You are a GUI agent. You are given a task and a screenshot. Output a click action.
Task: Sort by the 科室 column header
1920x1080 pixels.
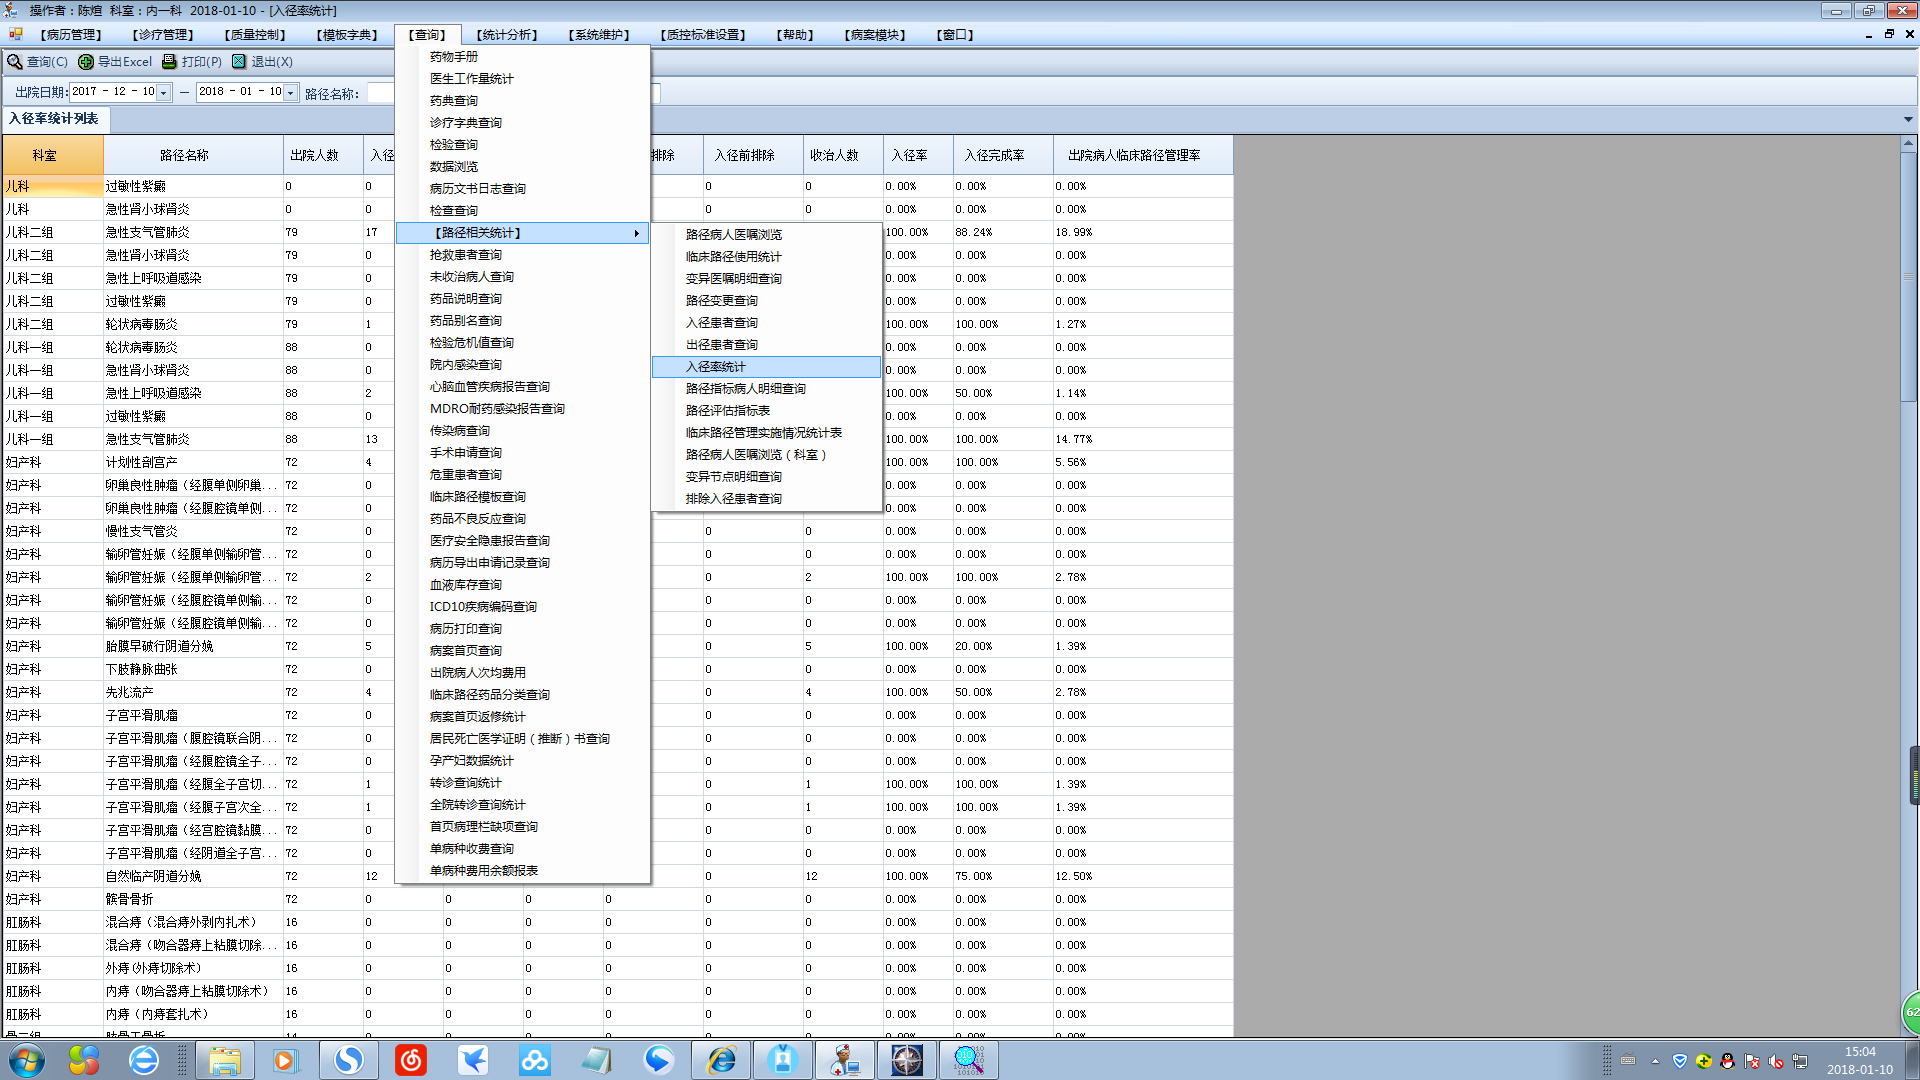click(x=44, y=156)
